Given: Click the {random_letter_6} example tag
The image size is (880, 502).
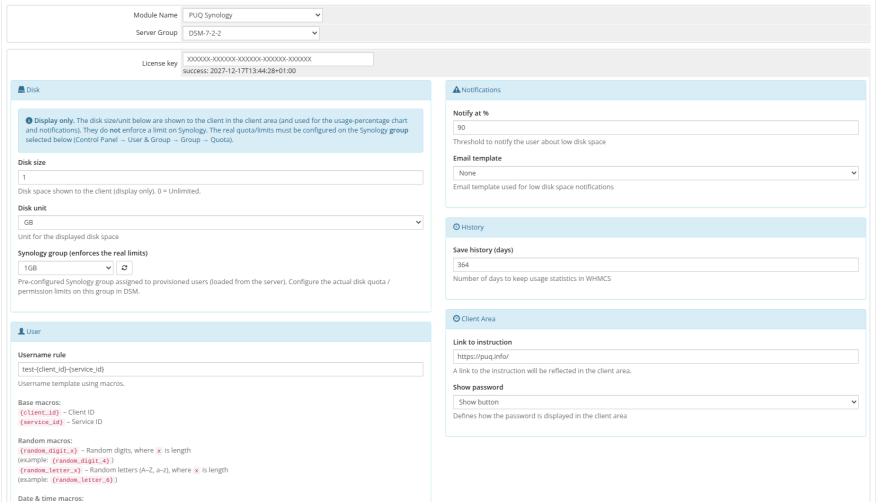Looking at the screenshot, I should pyautogui.click(x=83, y=480).
